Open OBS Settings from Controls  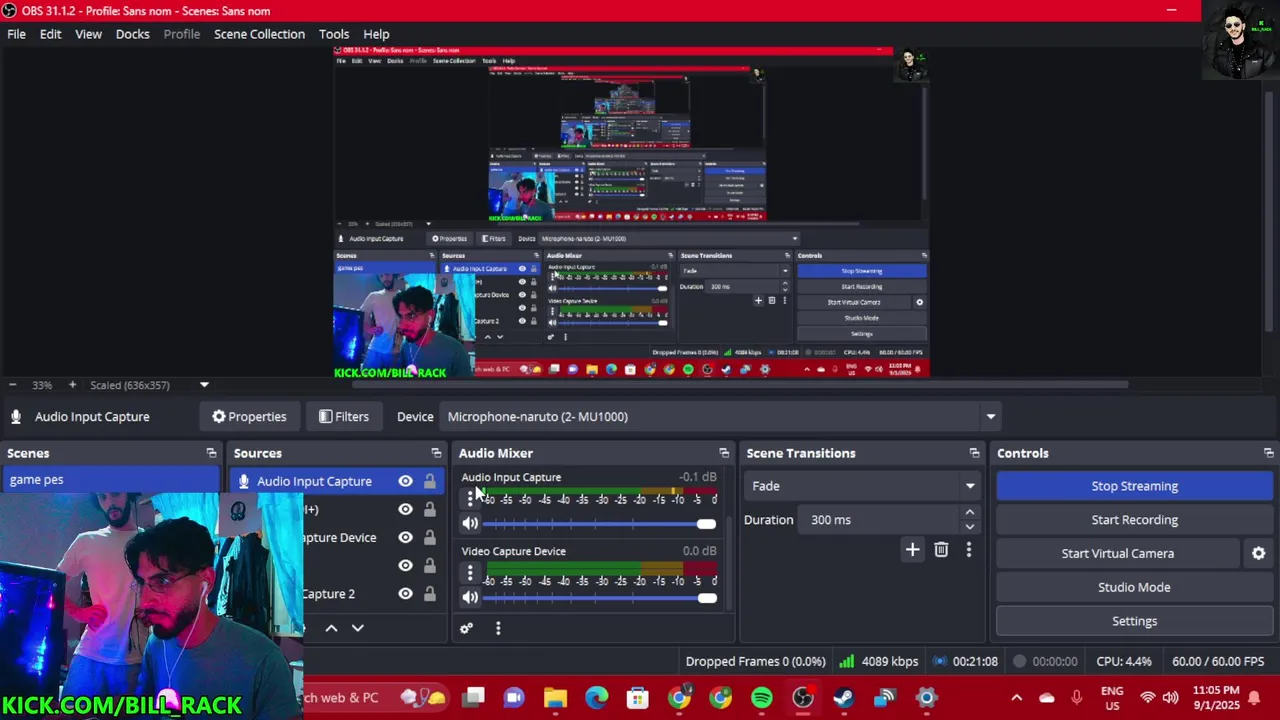point(1134,621)
